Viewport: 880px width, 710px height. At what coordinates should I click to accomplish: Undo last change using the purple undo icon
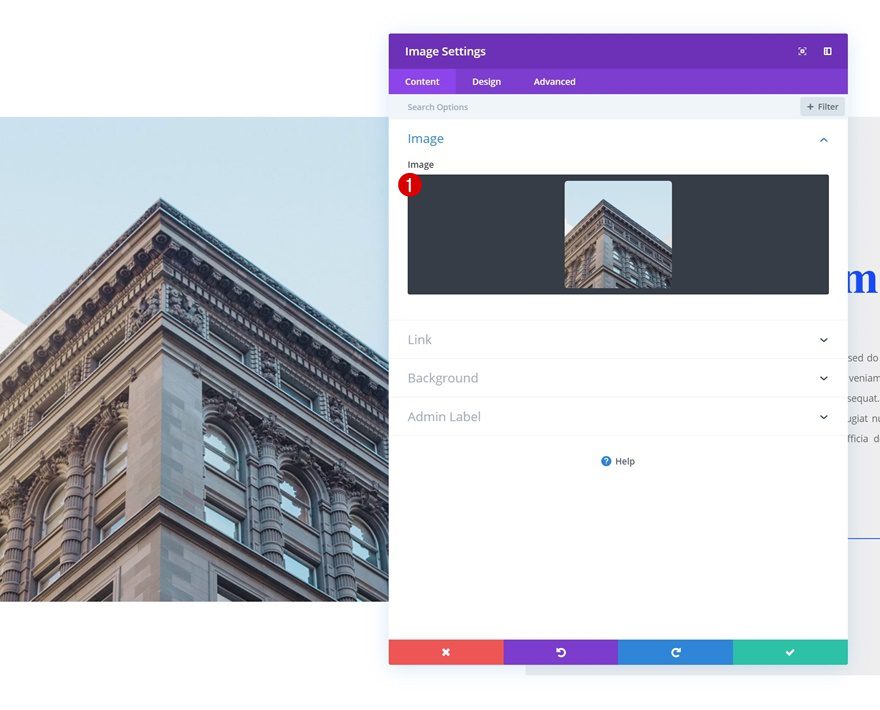point(561,651)
